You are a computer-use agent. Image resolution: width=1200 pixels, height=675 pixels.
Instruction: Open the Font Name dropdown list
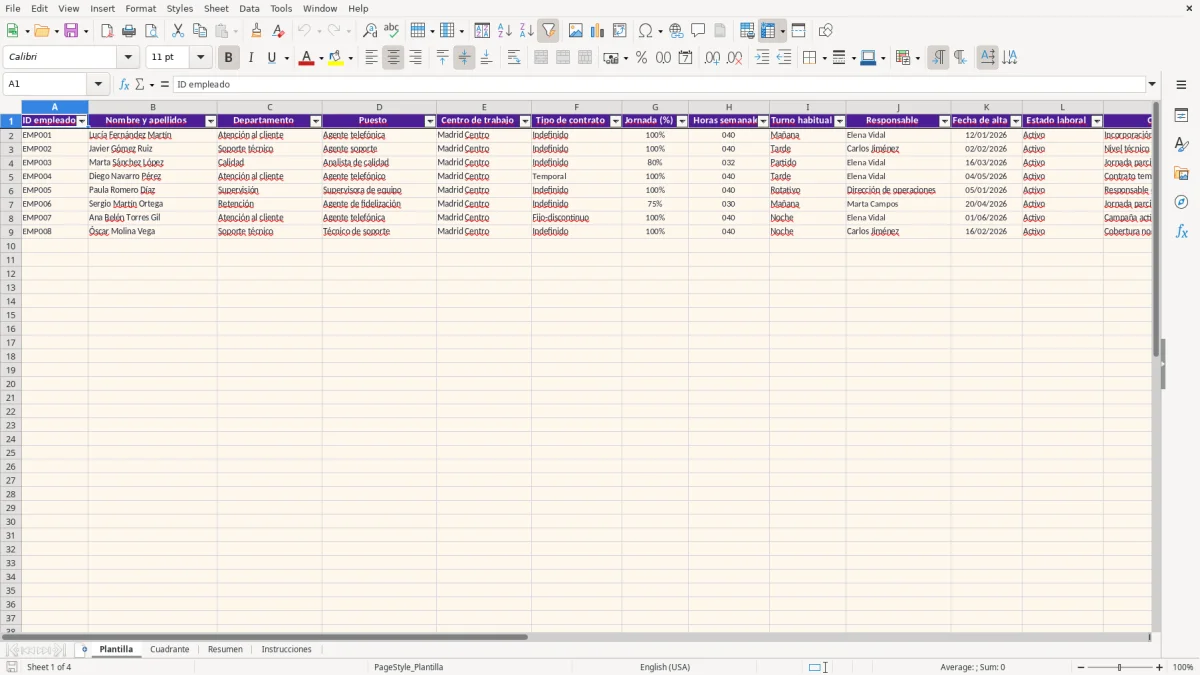pyautogui.click(x=128, y=58)
